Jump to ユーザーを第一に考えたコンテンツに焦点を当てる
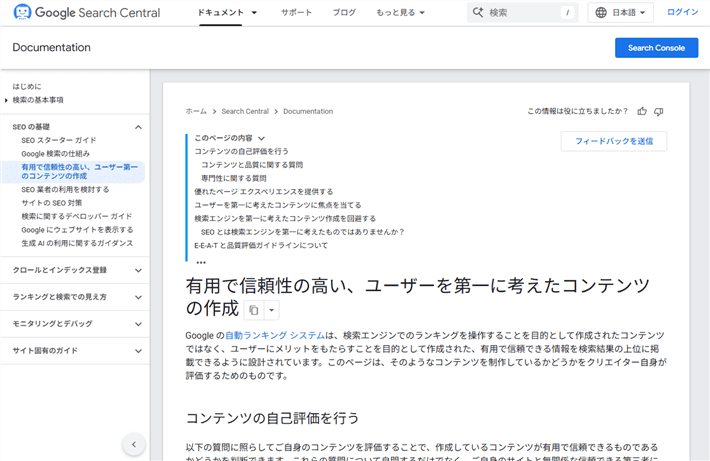 278,205
